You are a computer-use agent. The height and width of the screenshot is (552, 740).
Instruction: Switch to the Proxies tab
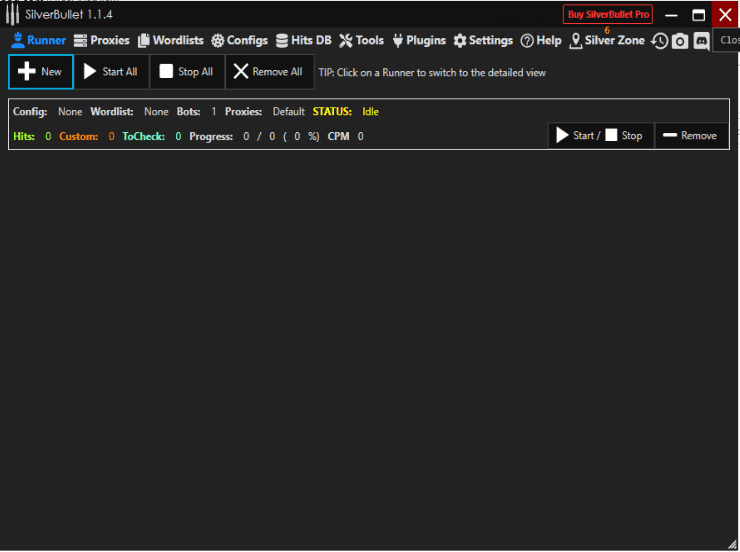(x=101, y=41)
